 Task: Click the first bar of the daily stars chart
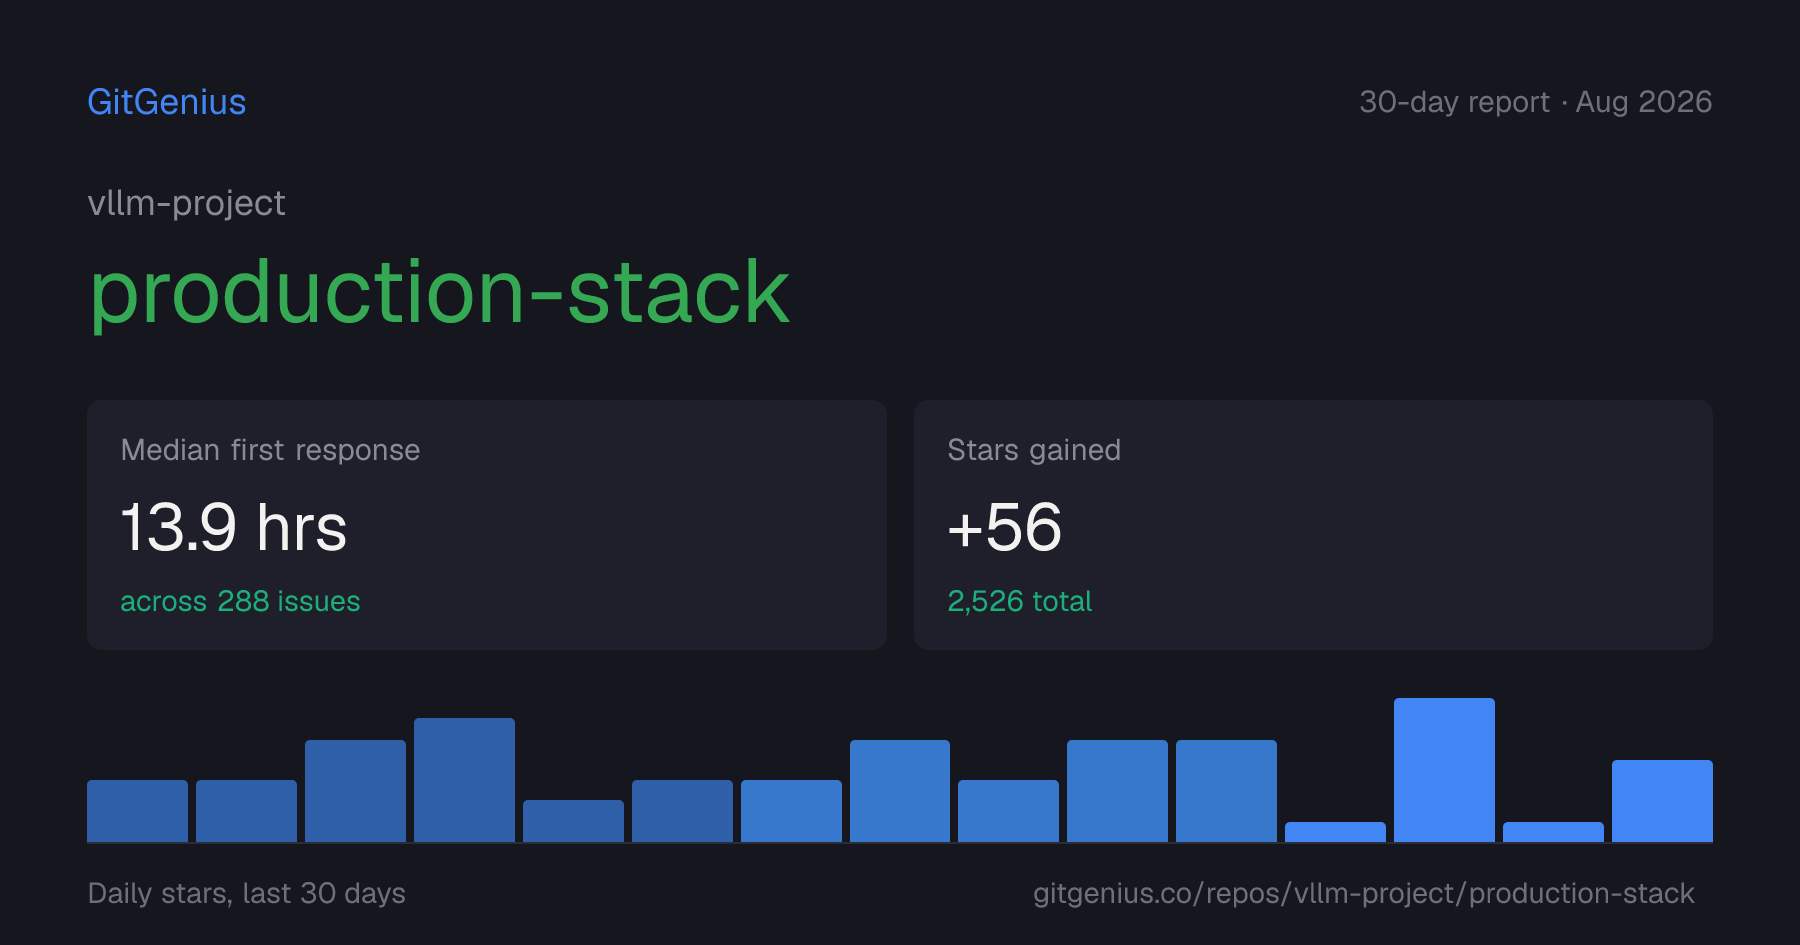tap(137, 811)
